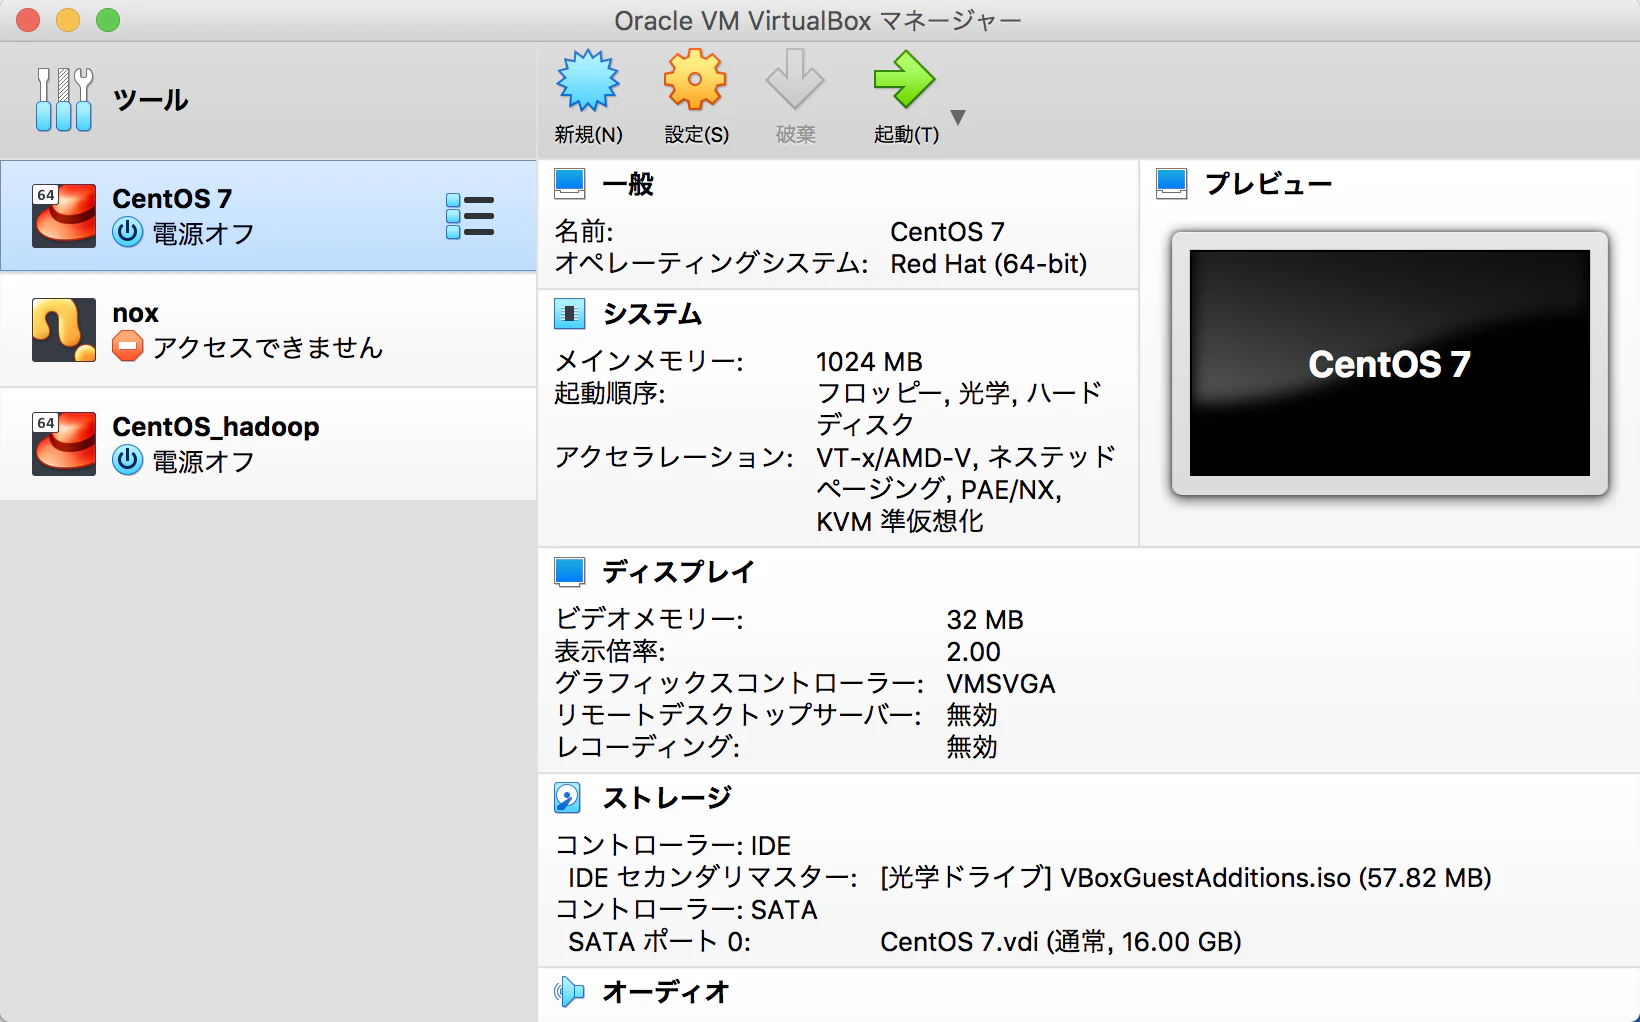Click the CentOS 7.vdi SATA port entry
Image resolution: width=1640 pixels, height=1022 pixels.
point(1059,941)
